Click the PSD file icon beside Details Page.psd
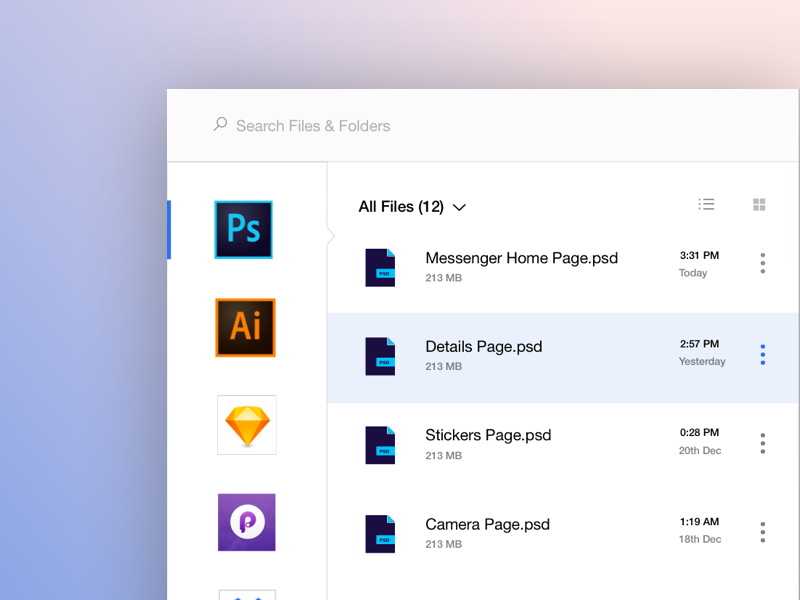Image resolution: width=800 pixels, height=600 pixels. [x=380, y=356]
